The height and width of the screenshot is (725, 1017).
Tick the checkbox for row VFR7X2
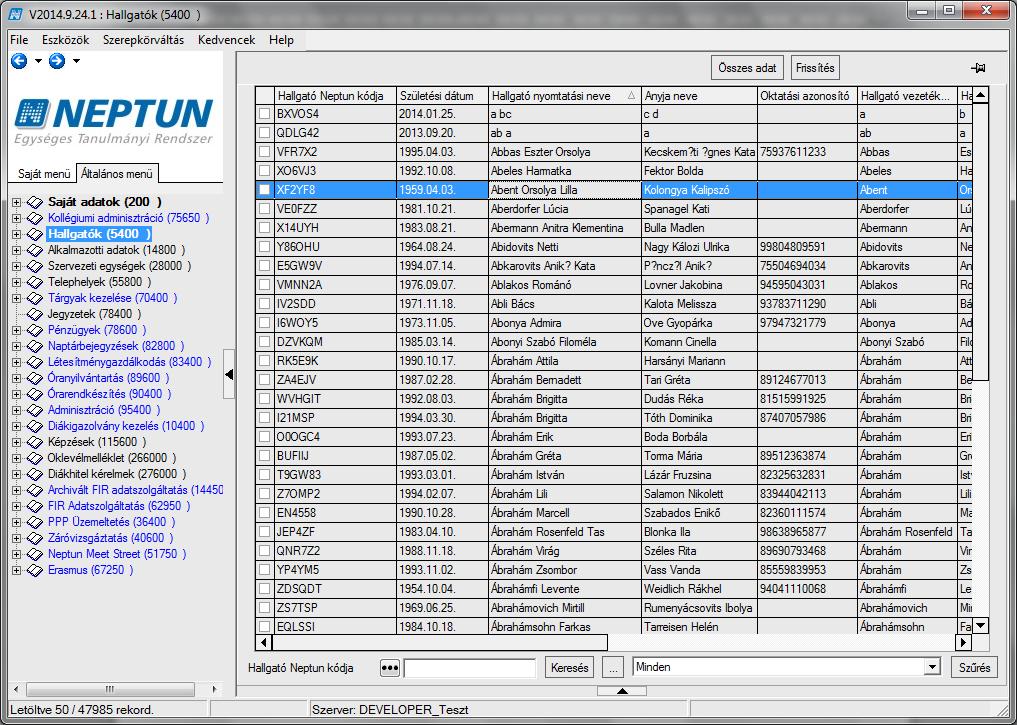(x=265, y=152)
